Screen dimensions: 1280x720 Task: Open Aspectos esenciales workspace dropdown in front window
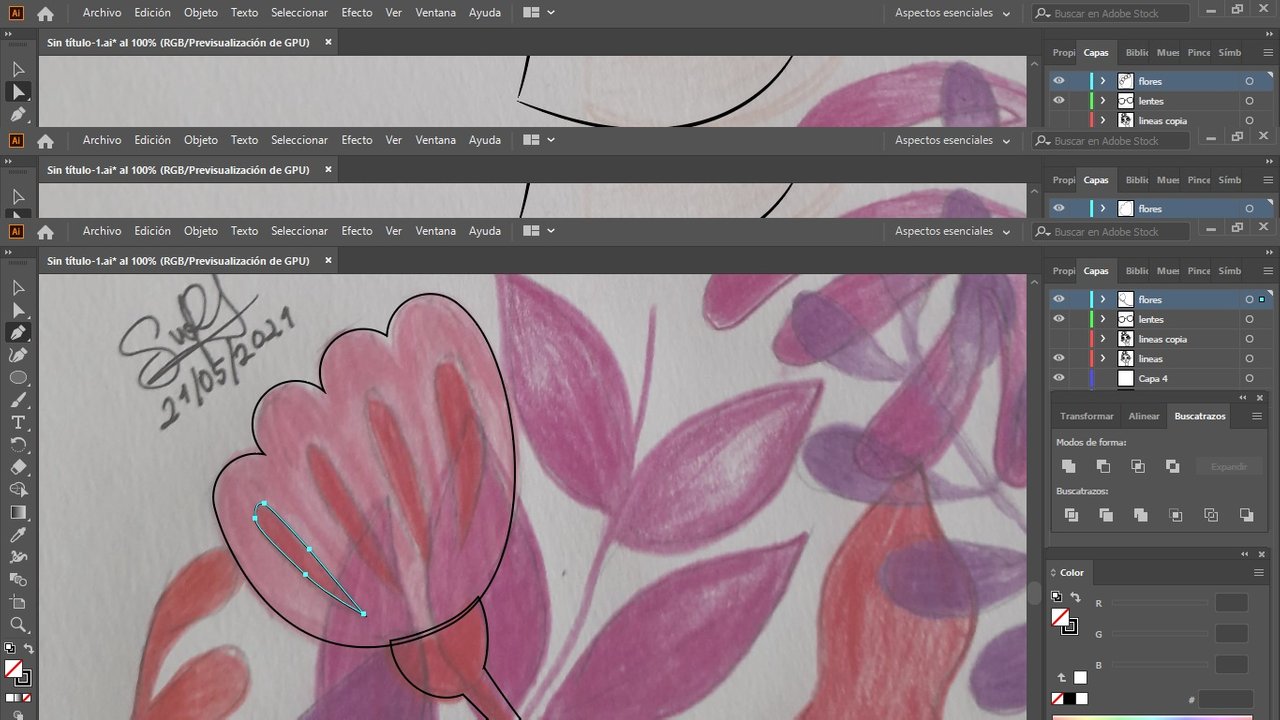click(952, 231)
